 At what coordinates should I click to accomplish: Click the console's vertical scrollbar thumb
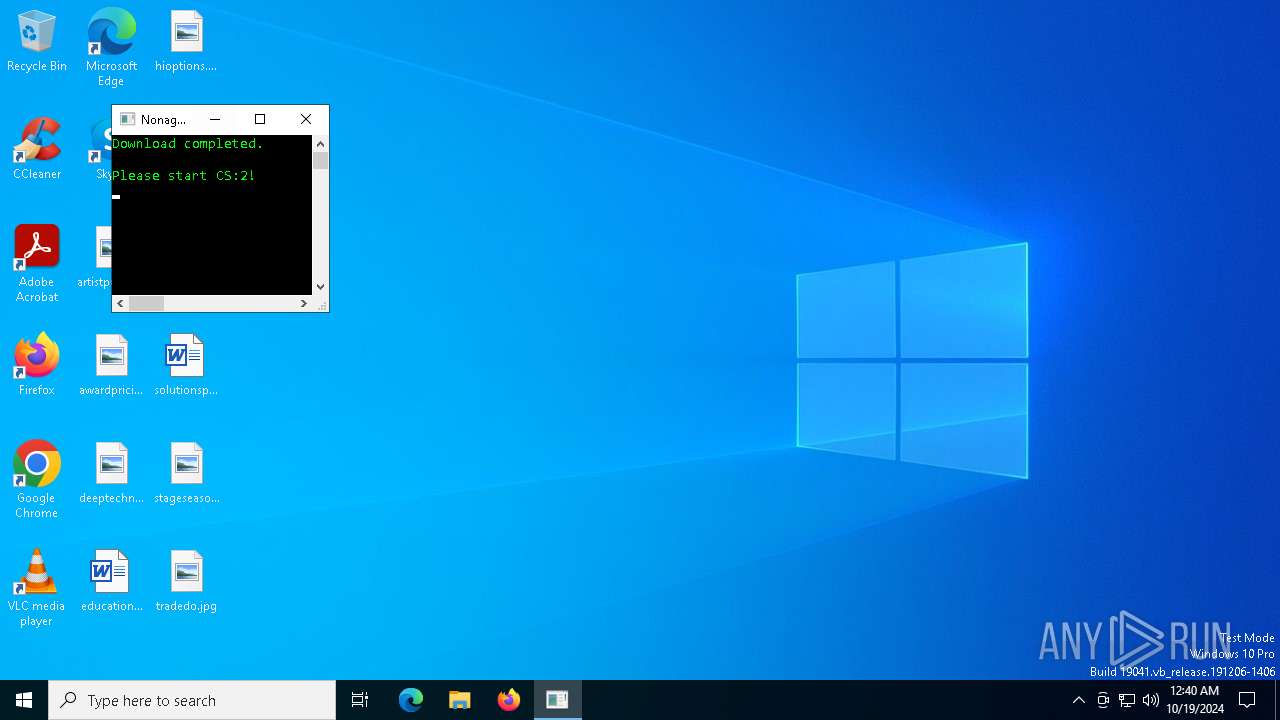(x=320, y=161)
